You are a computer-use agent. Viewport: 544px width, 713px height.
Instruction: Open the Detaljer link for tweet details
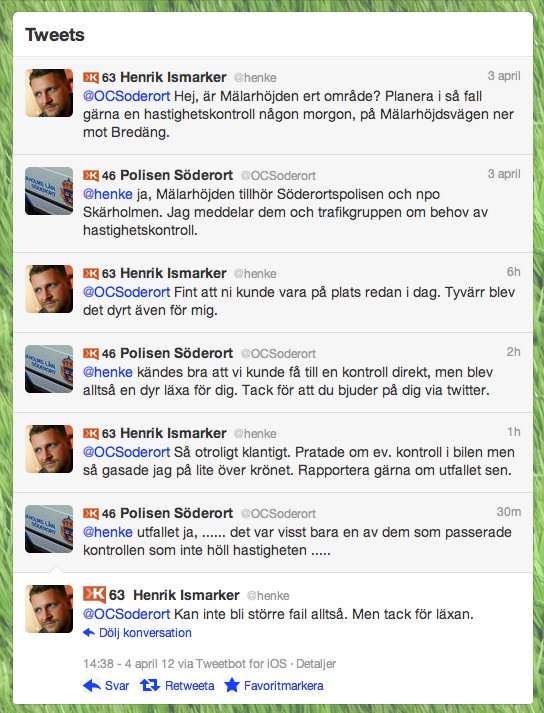[x=316, y=664]
